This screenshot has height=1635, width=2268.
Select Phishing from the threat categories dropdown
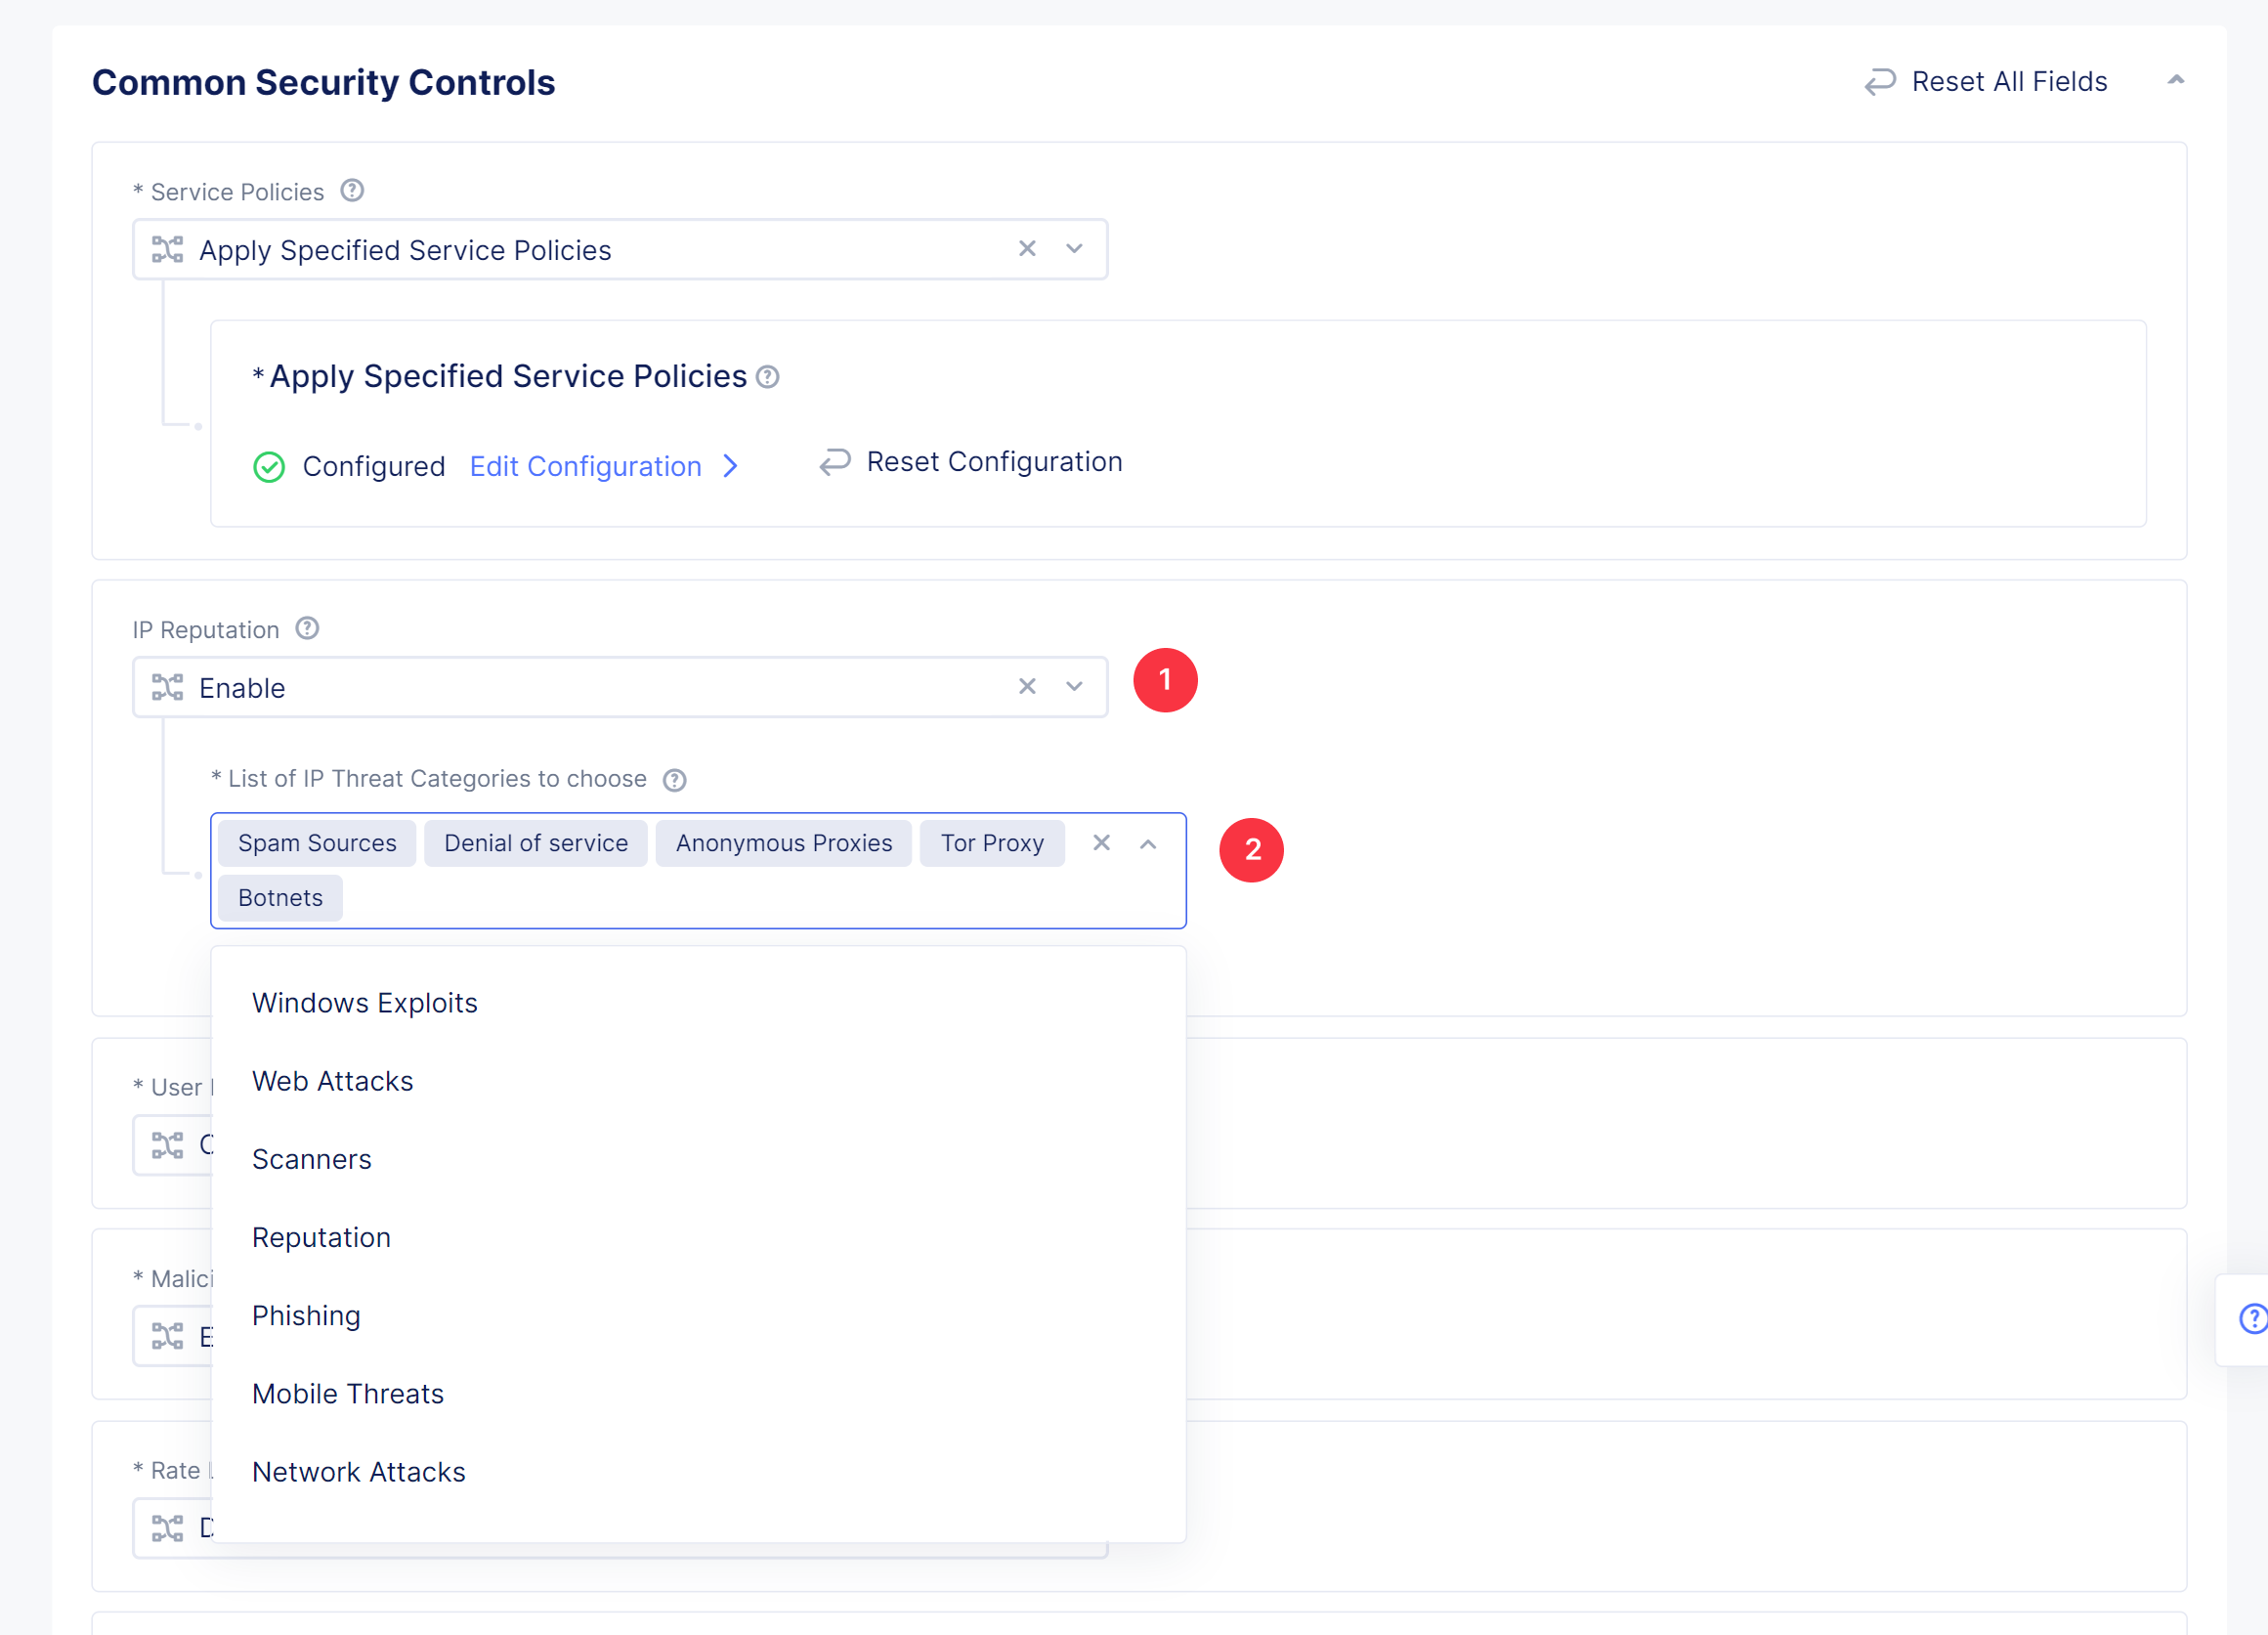[x=305, y=1314]
